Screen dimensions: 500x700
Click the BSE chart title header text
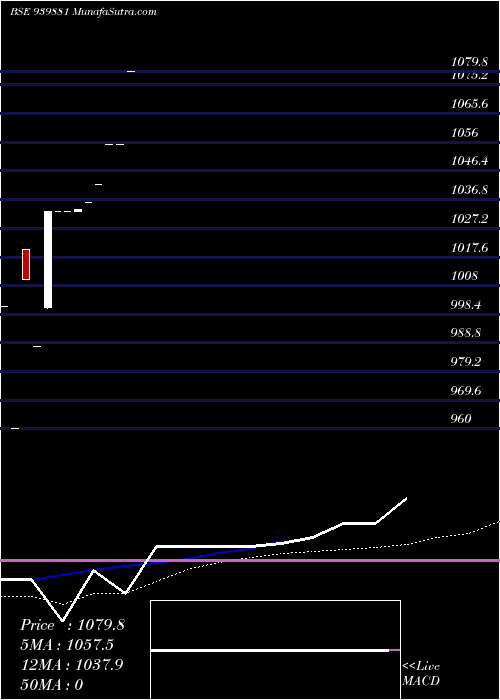(83, 12)
